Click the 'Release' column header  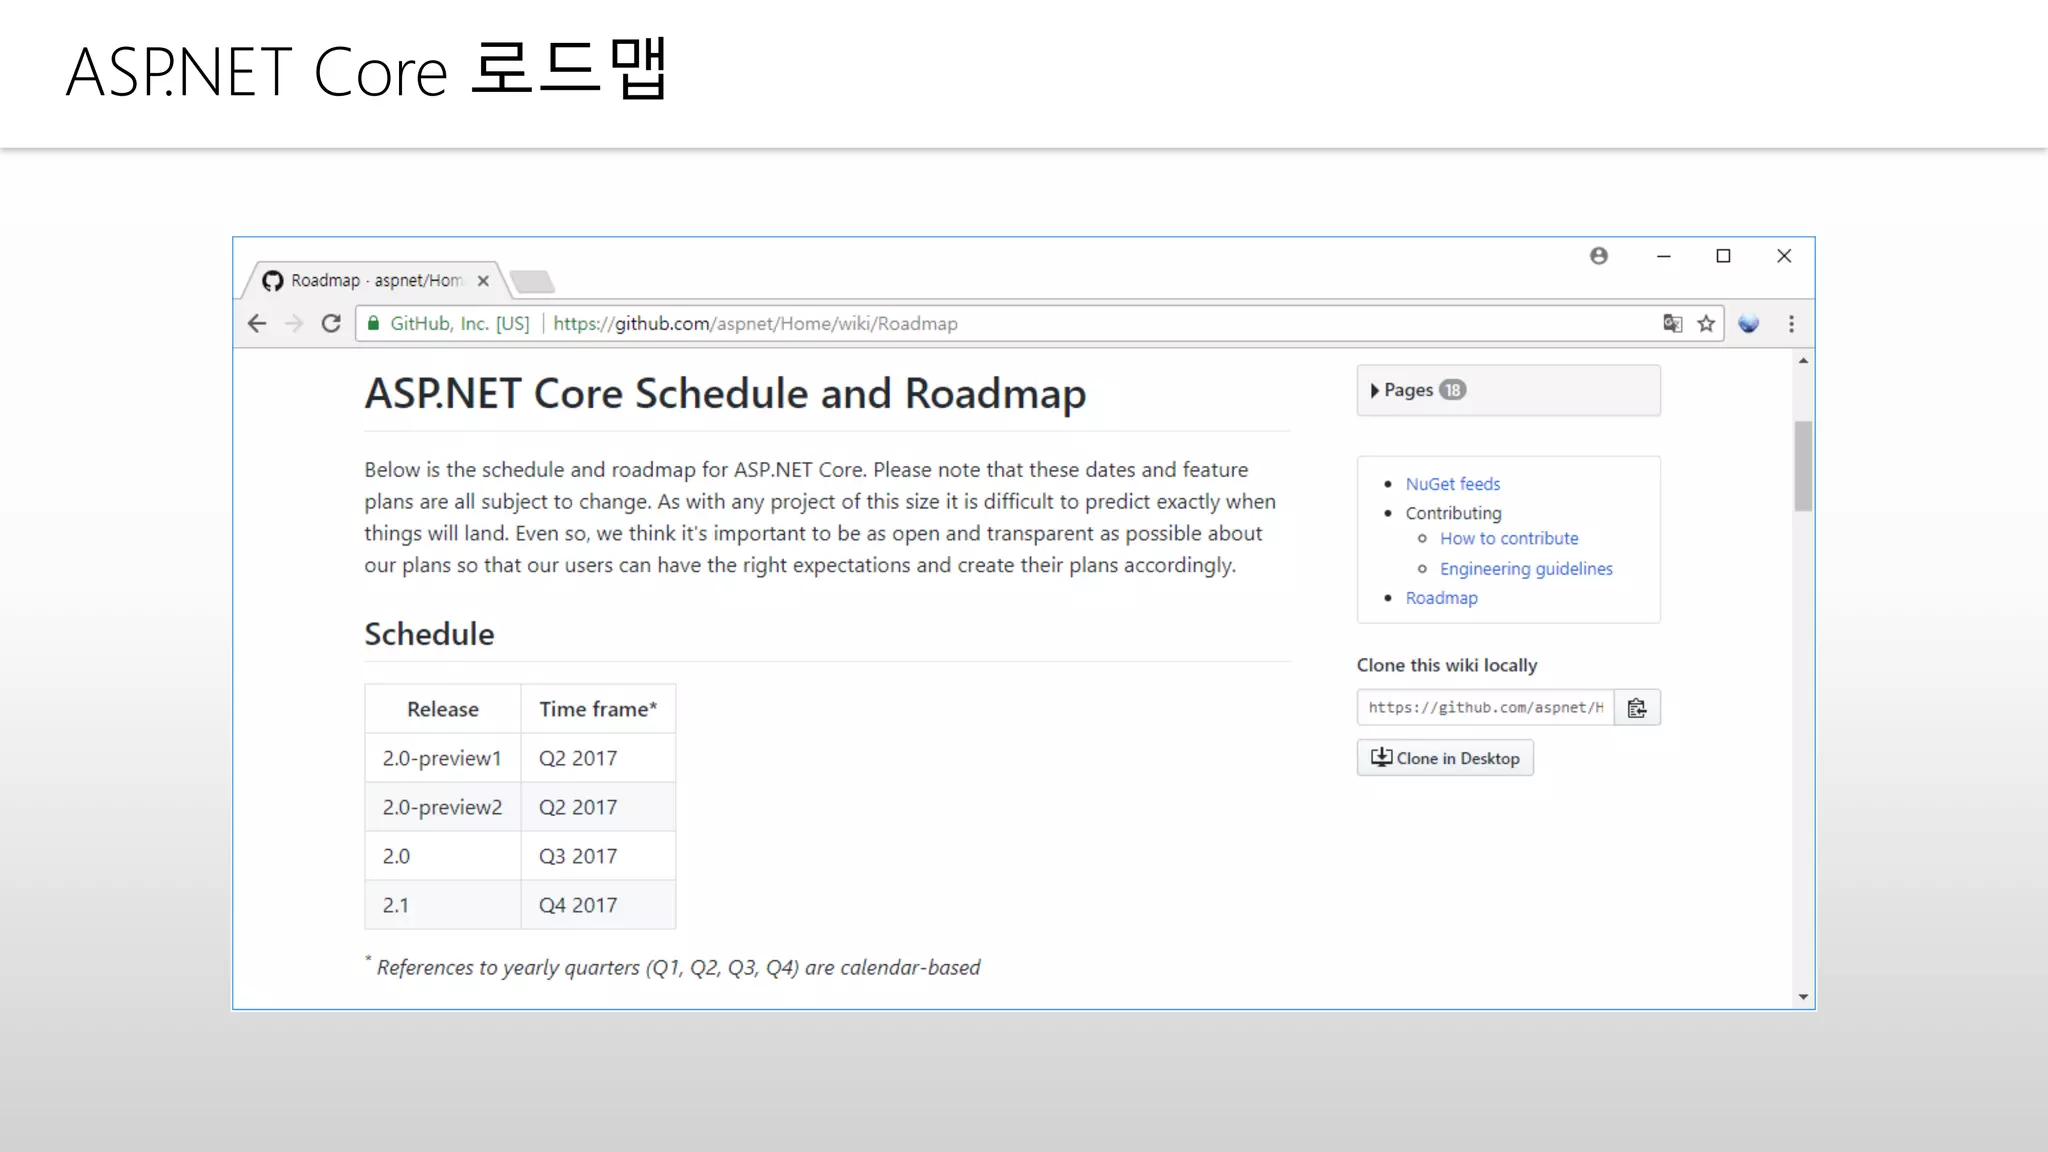pyautogui.click(x=442, y=709)
